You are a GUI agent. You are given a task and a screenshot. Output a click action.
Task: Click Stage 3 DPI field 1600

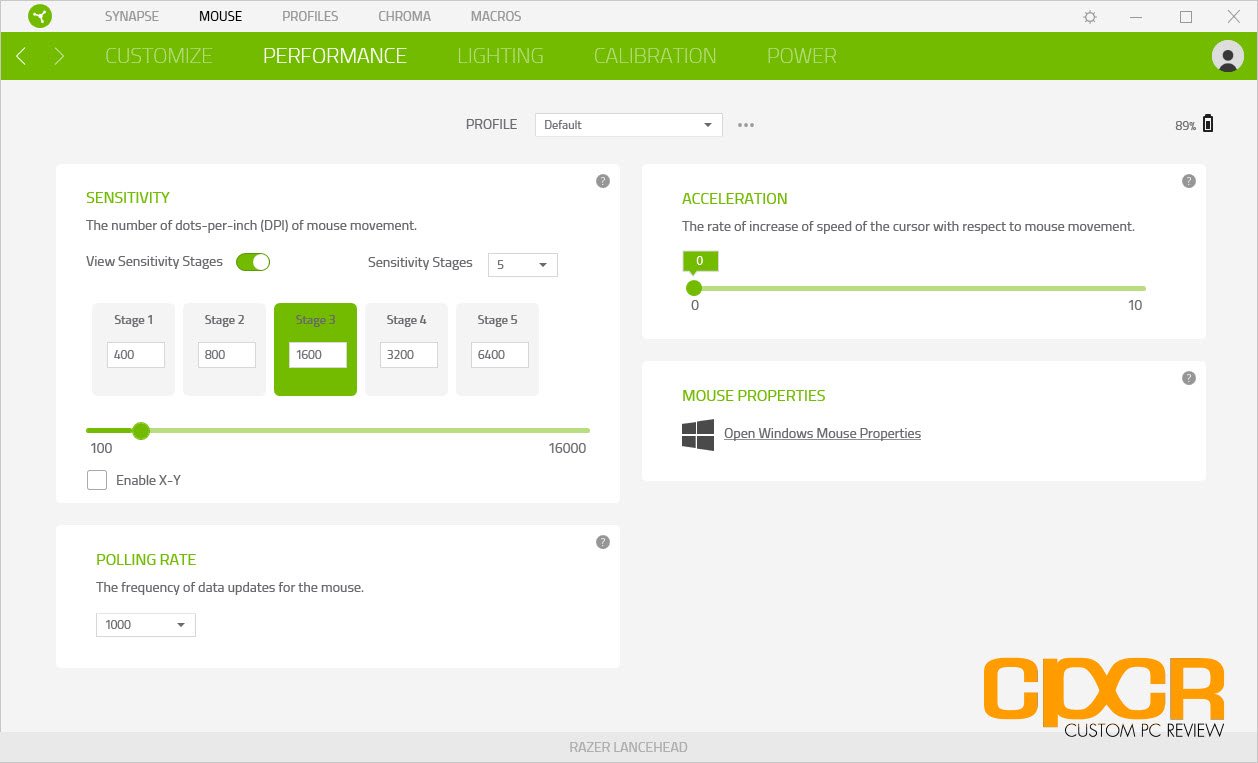pyautogui.click(x=317, y=355)
